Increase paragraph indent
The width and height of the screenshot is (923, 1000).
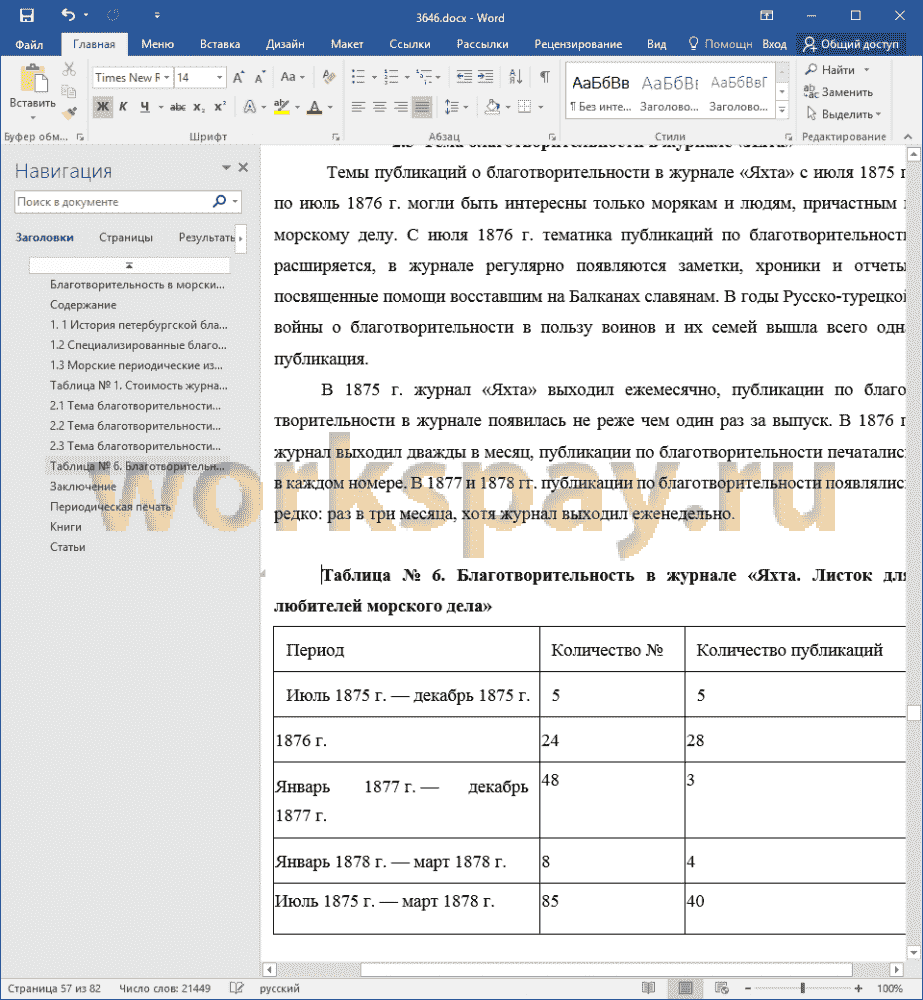click(x=485, y=77)
